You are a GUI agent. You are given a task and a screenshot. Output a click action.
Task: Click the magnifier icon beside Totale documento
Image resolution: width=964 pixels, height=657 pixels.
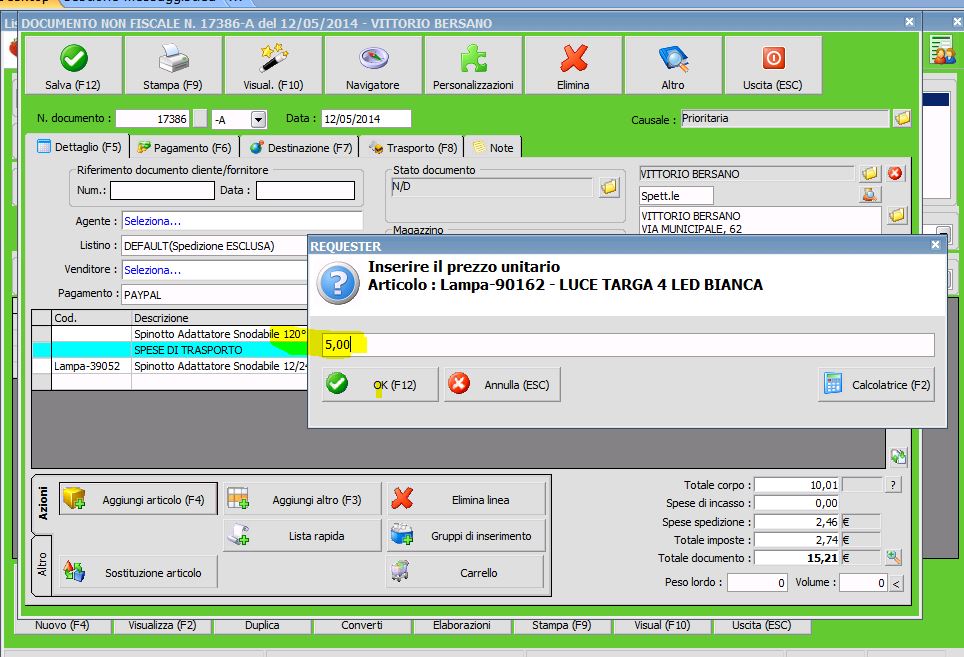coord(893,557)
